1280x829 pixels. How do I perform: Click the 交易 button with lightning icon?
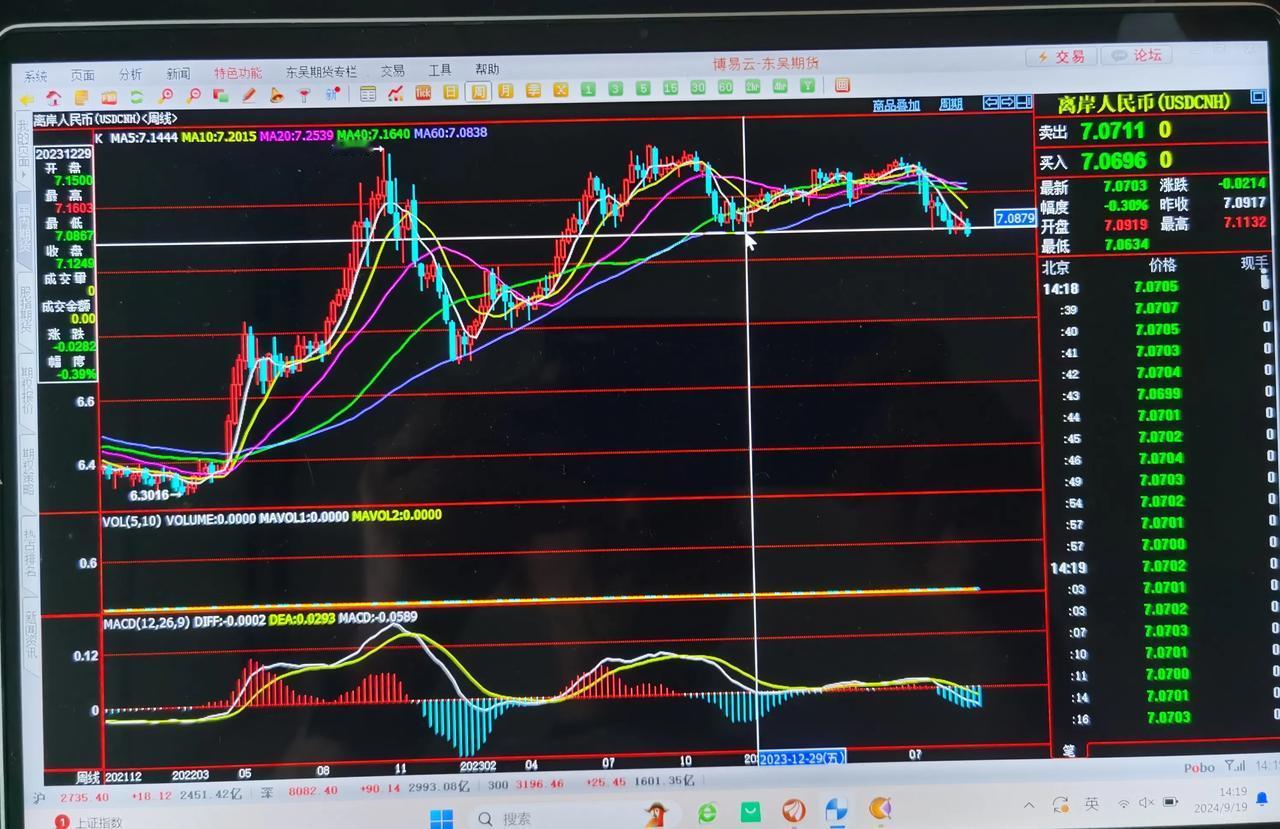[1061, 57]
